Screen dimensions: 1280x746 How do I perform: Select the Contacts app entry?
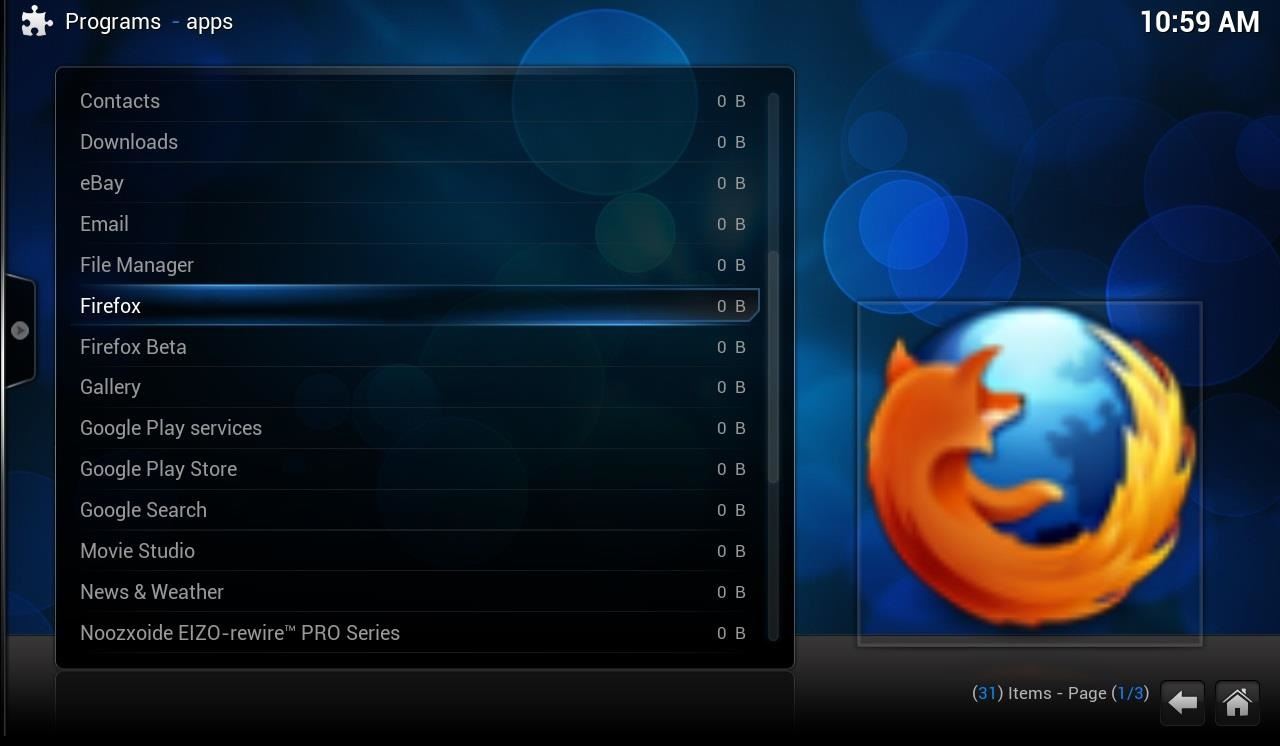click(414, 101)
